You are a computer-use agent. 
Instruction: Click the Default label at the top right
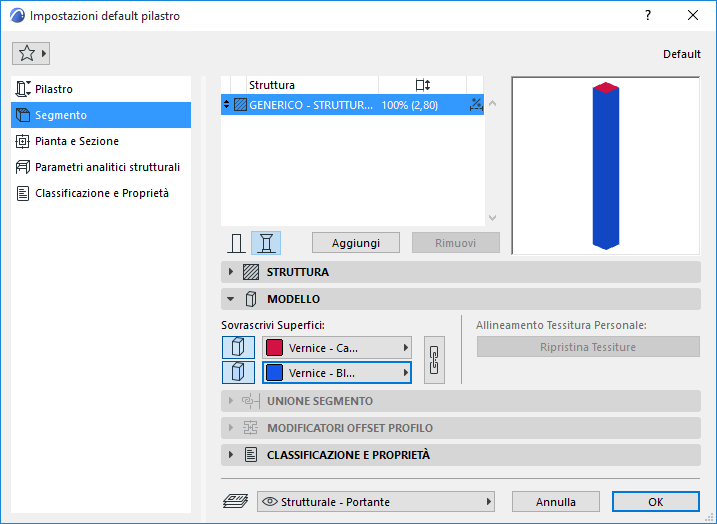coord(682,54)
